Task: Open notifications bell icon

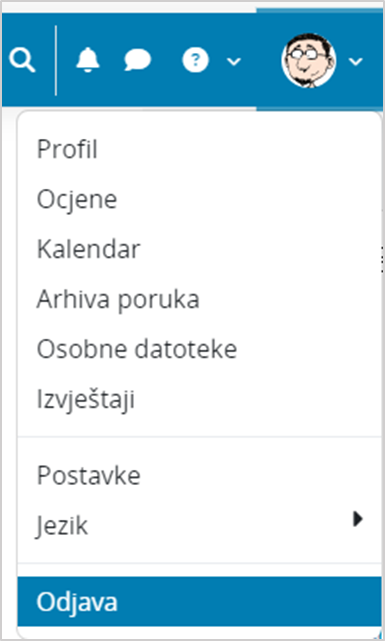Action: pyautogui.click(x=88, y=60)
